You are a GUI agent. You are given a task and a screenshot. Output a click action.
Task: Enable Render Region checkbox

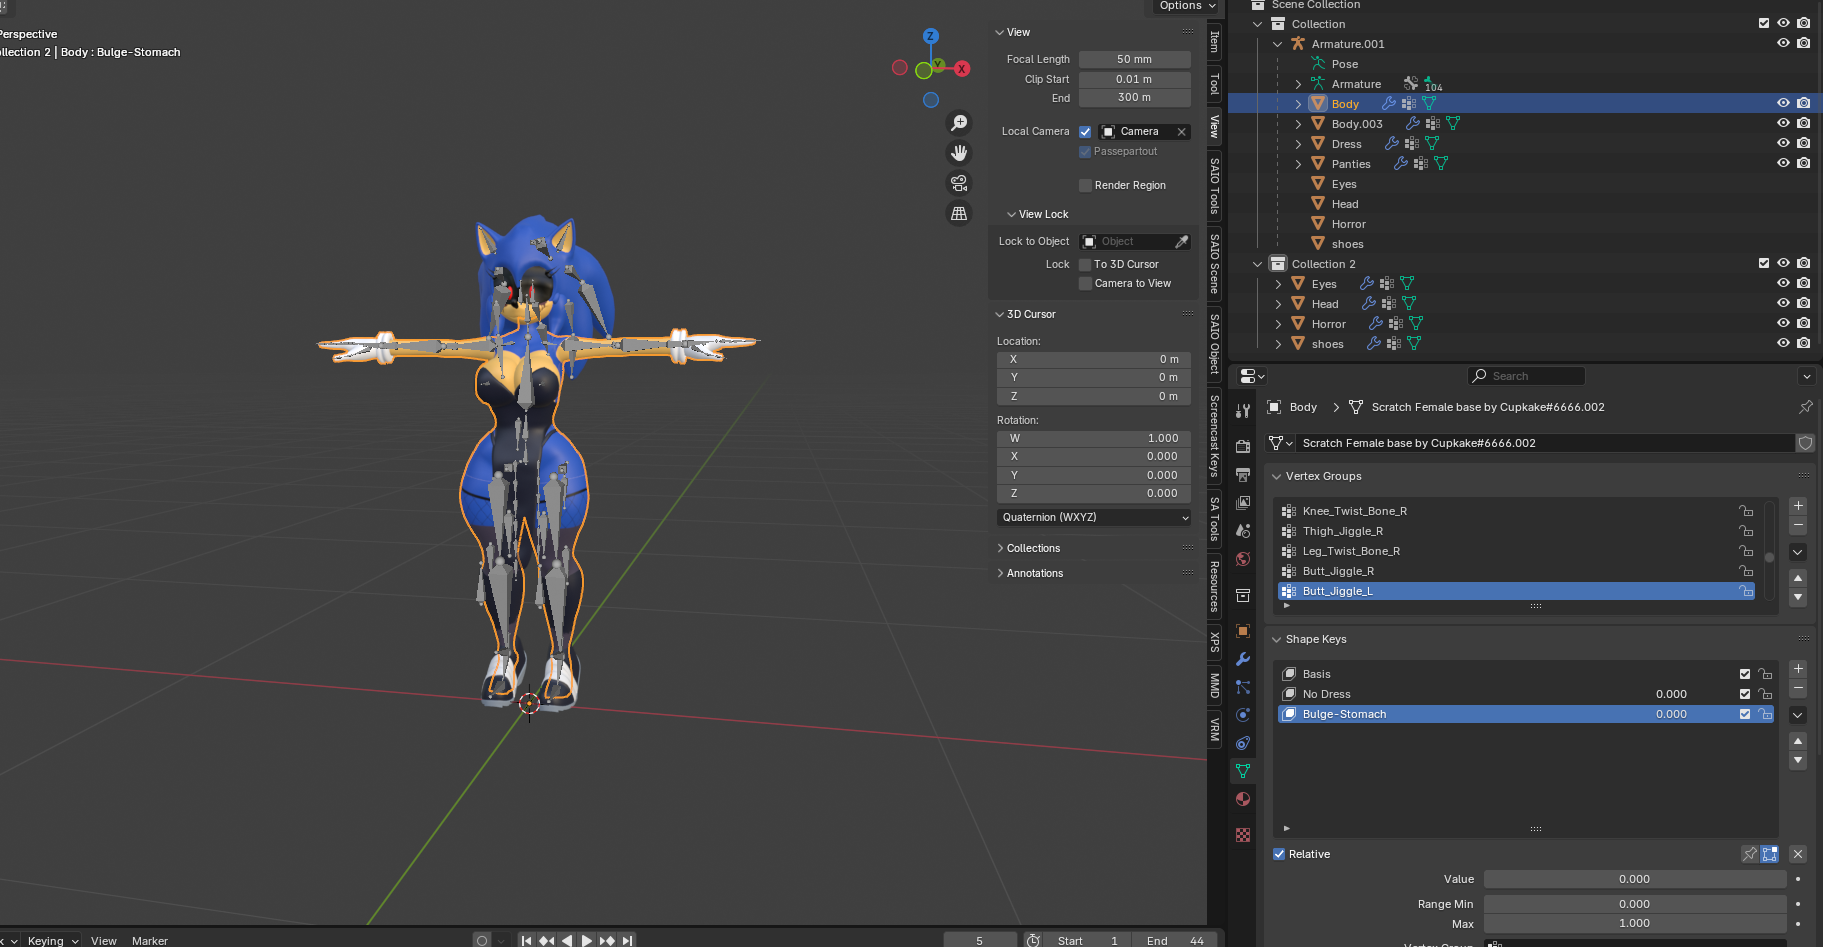tap(1085, 186)
